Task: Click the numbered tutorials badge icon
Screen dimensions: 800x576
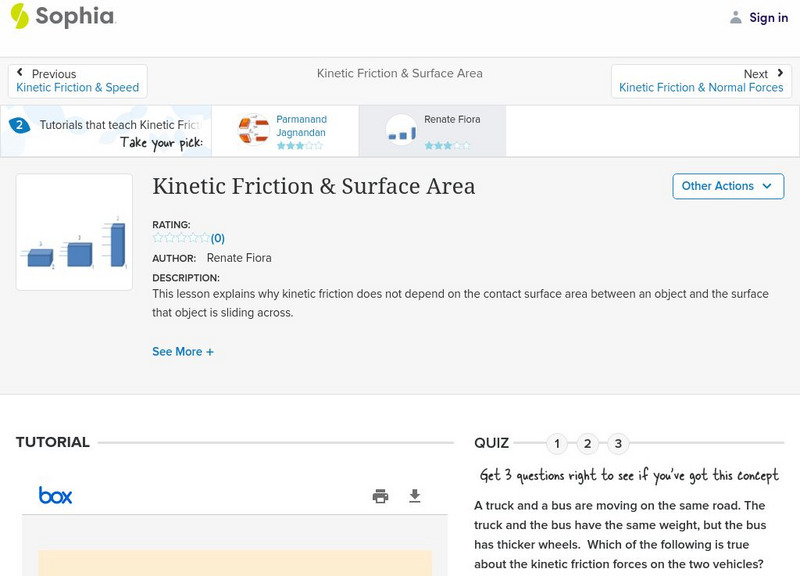Action: (x=19, y=125)
